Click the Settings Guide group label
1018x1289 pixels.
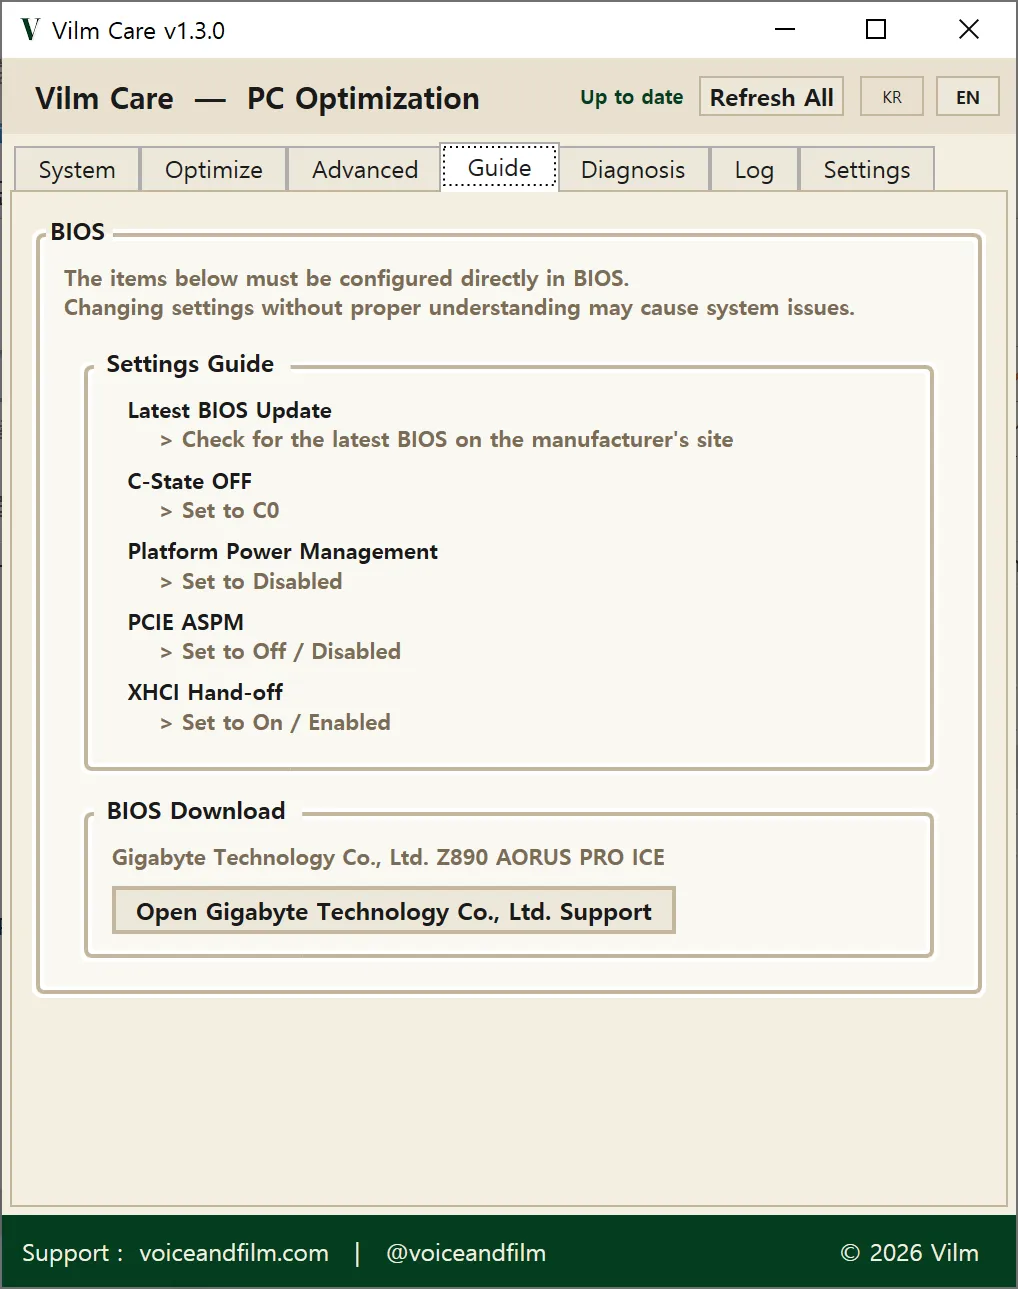pos(190,364)
